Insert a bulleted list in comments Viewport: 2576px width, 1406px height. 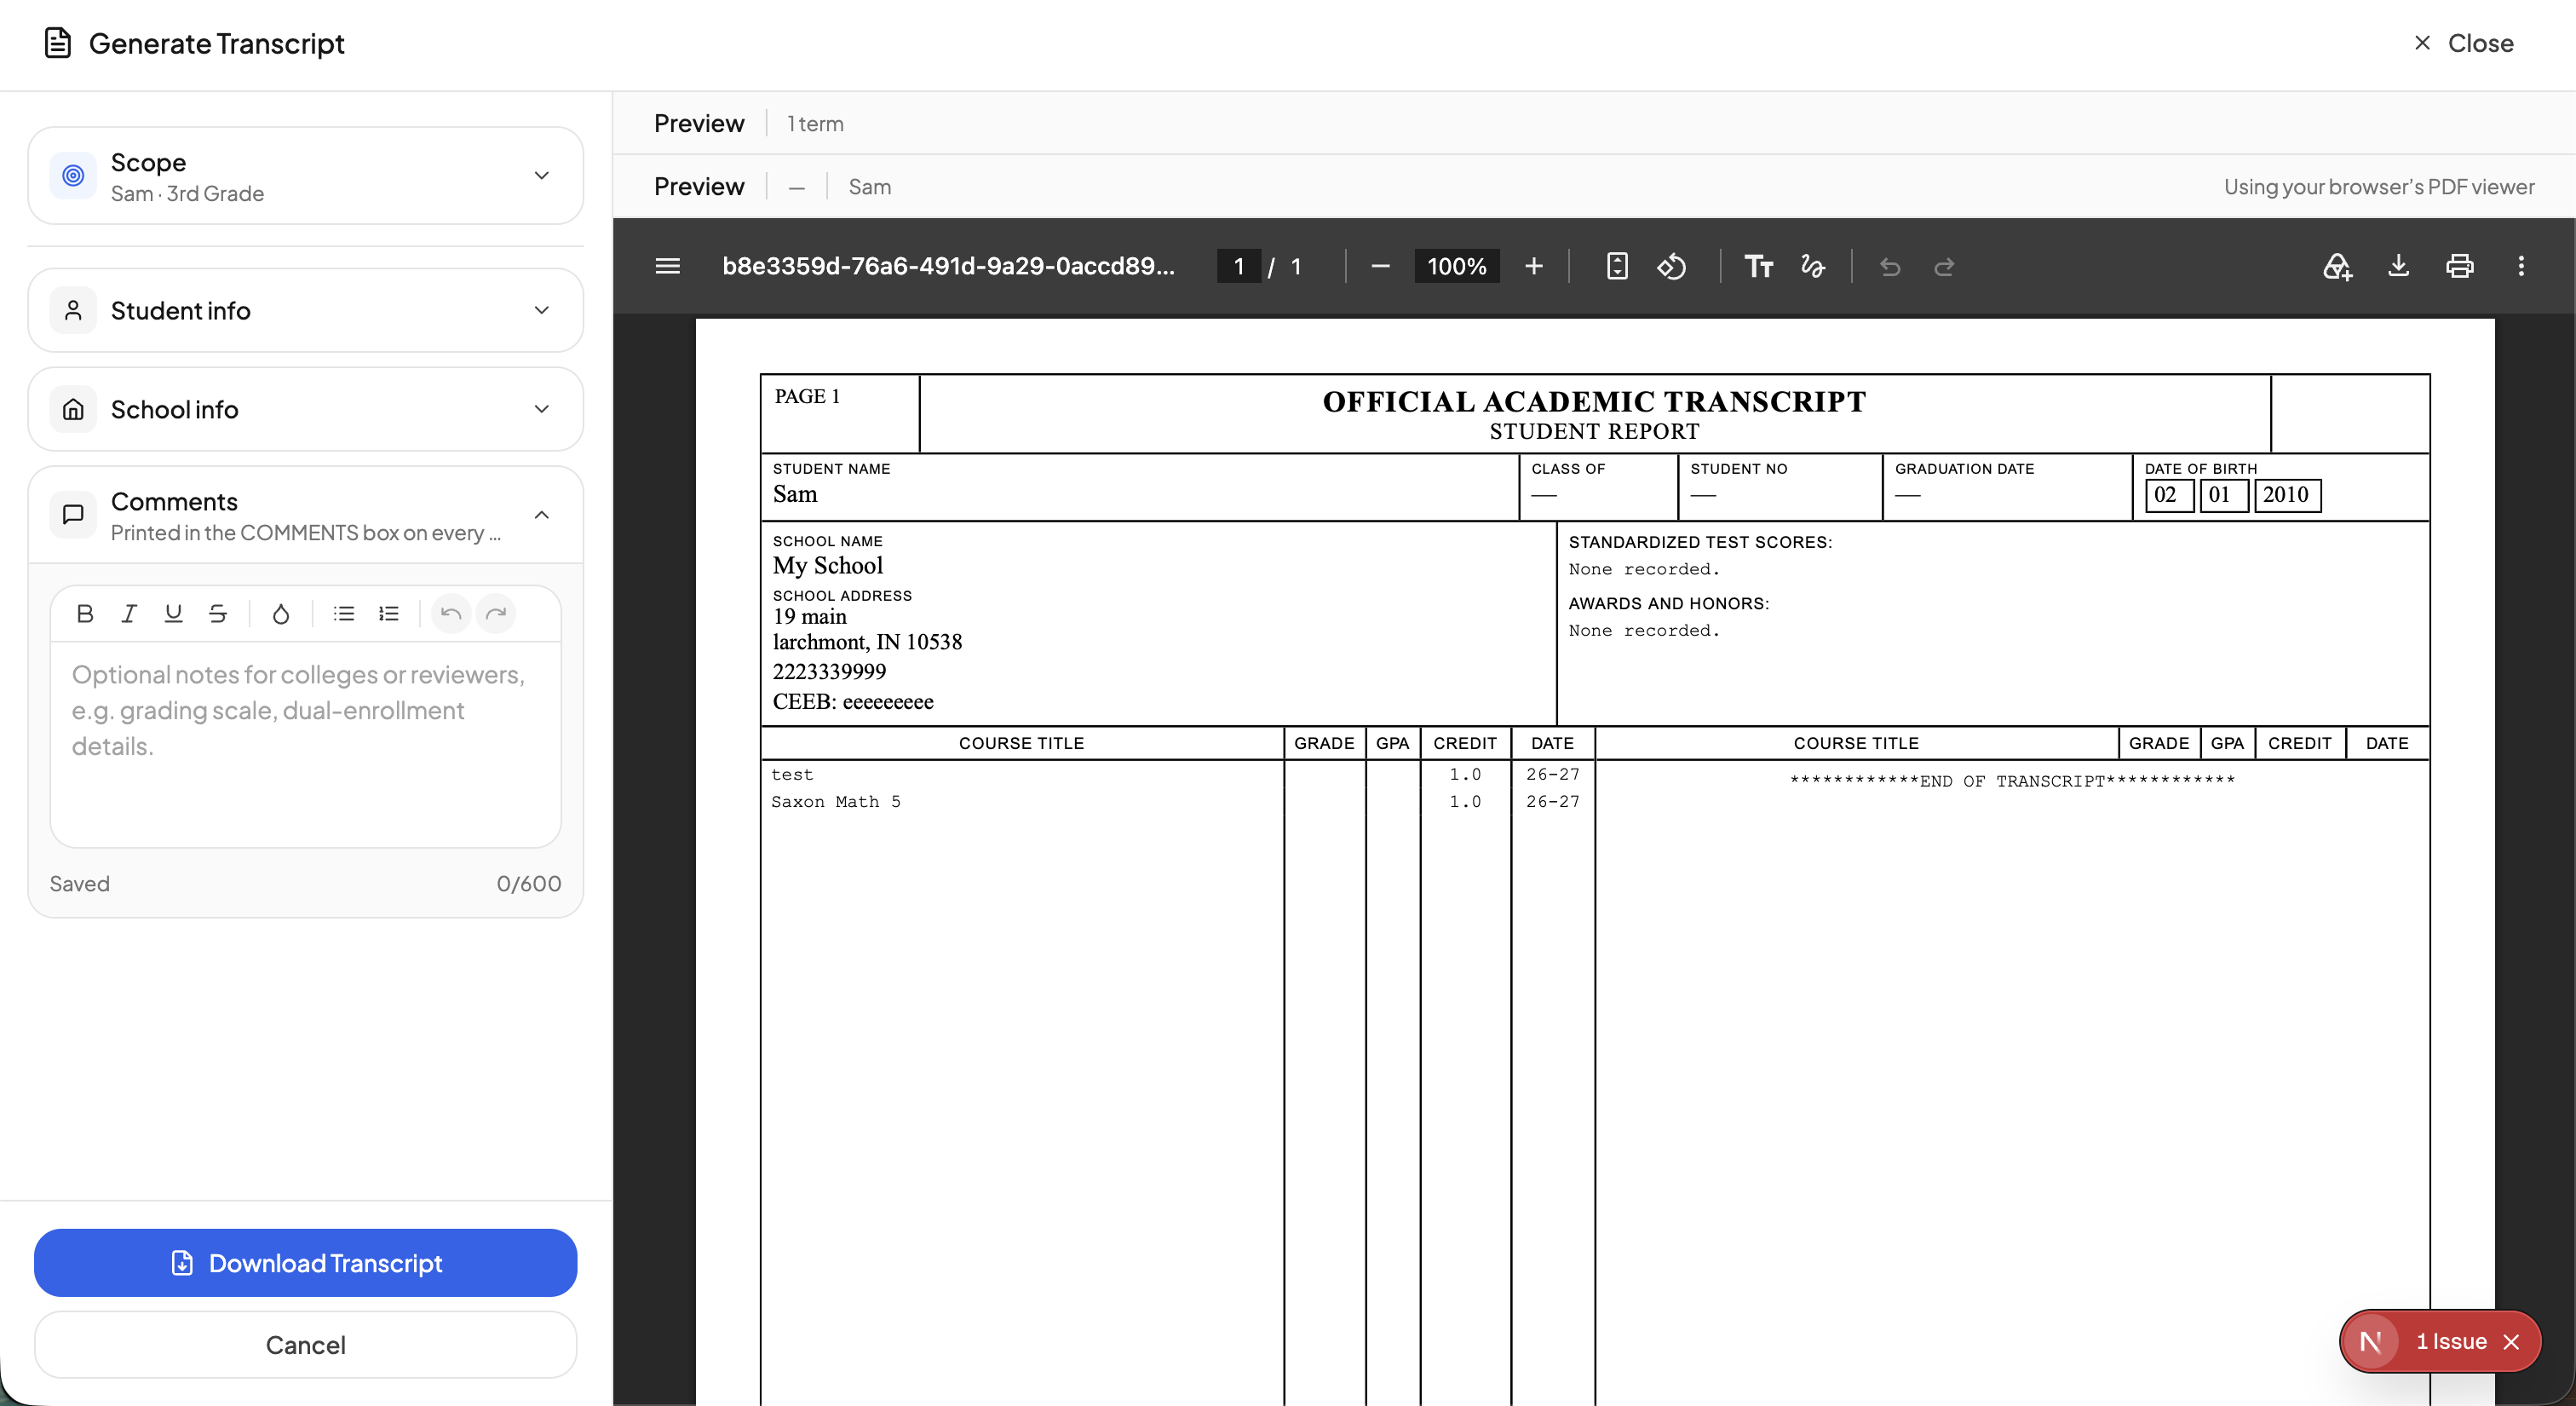(344, 613)
